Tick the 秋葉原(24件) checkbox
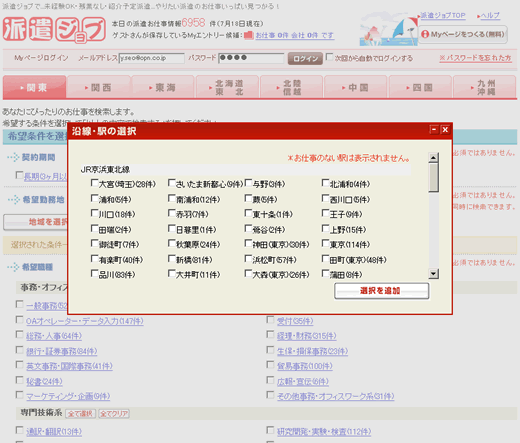Viewport: 520px width, 443px height. point(171,244)
